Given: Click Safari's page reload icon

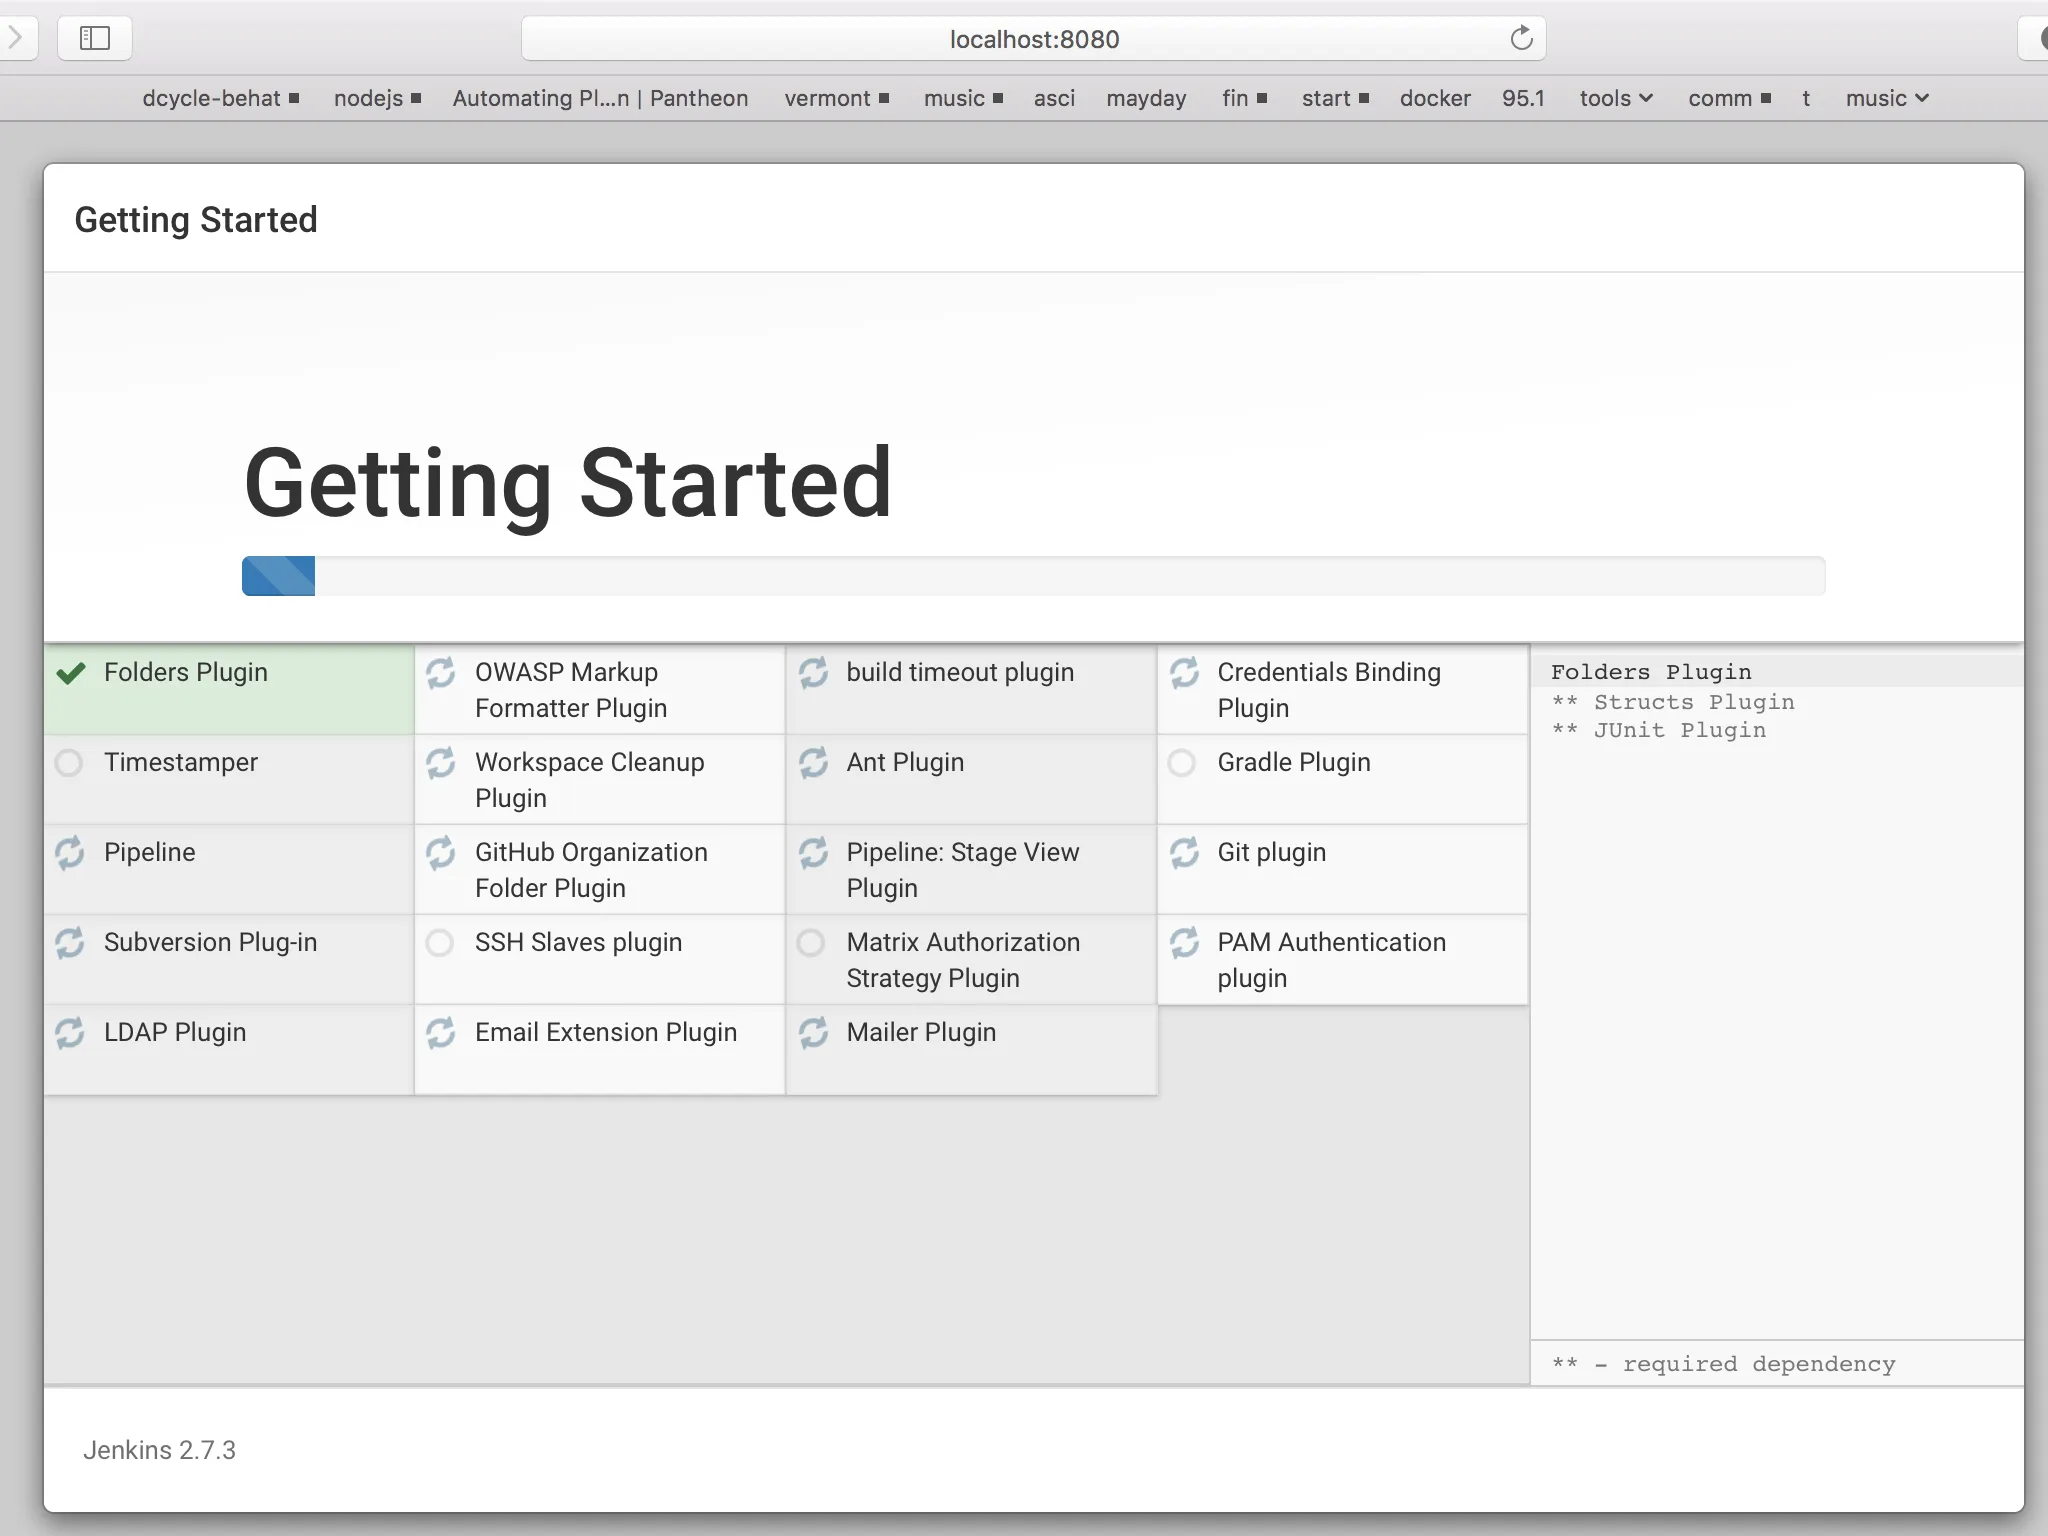Looking at the screenshot, I should tap(1521, 39).
